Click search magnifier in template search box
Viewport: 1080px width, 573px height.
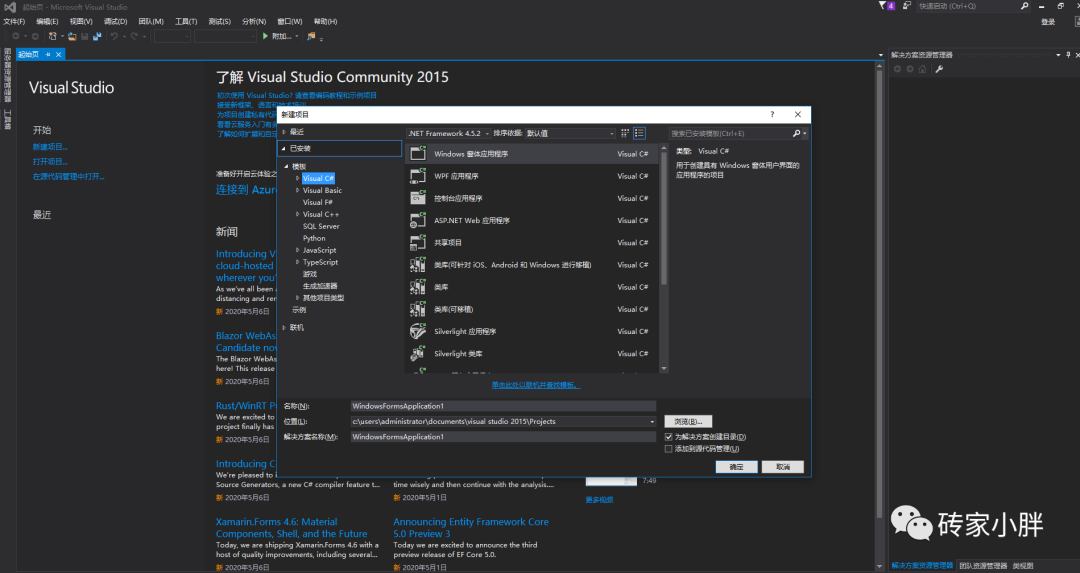[x=796, y=134]
